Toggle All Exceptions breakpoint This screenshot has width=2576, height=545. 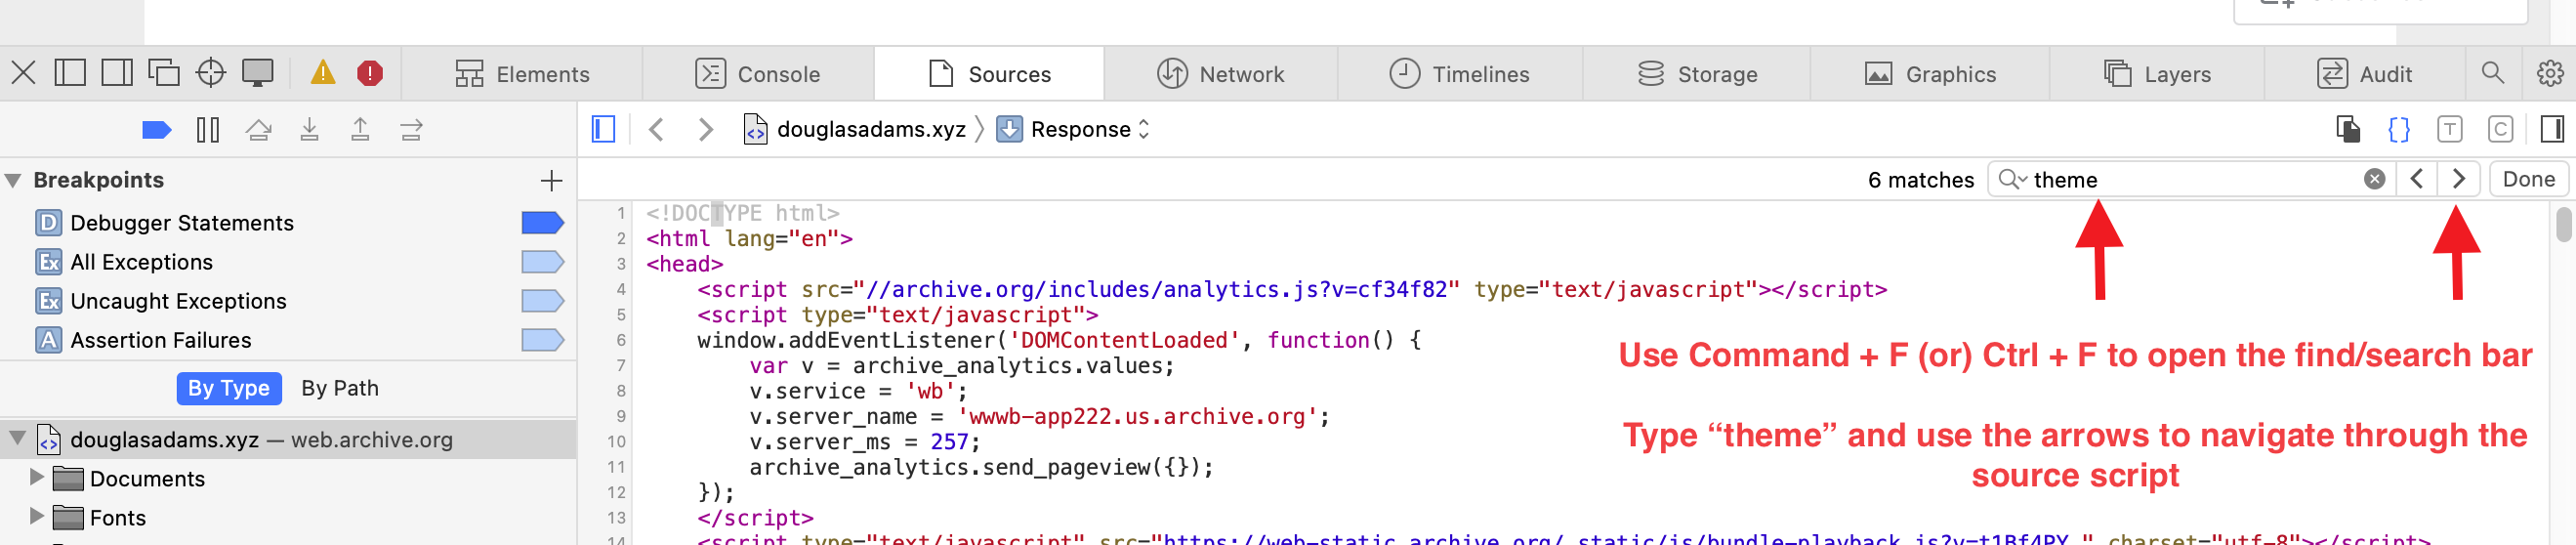tap(542, 262)
